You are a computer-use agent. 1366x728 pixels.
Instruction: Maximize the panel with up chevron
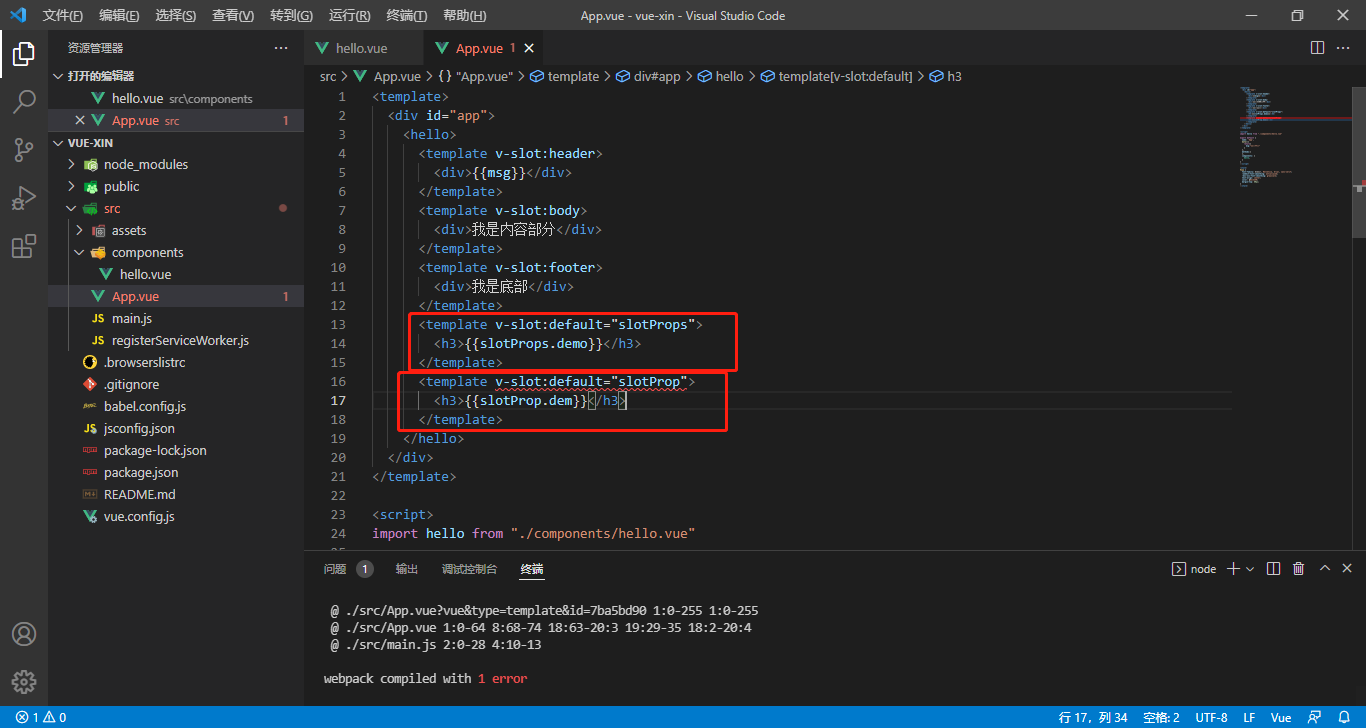[x=1324, y=568]
